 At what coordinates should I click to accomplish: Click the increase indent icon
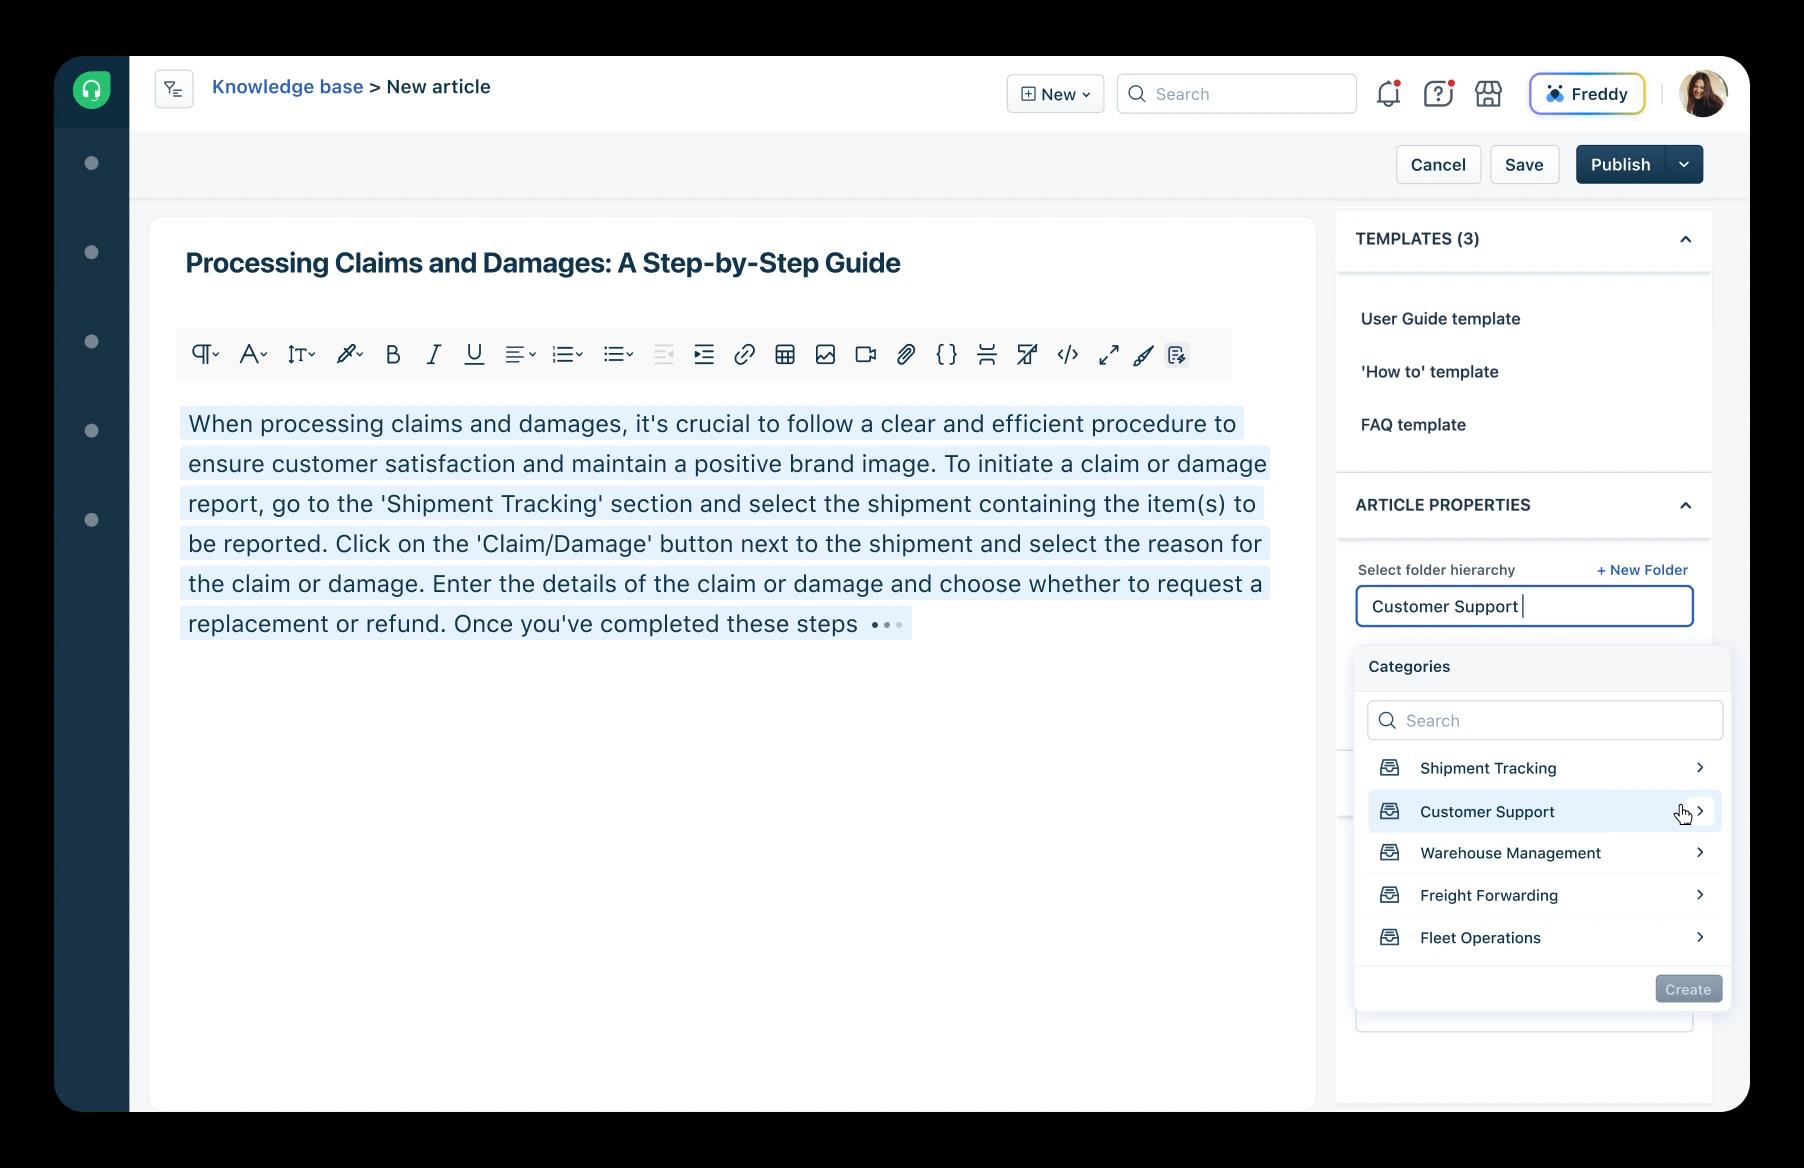[704, 354]
